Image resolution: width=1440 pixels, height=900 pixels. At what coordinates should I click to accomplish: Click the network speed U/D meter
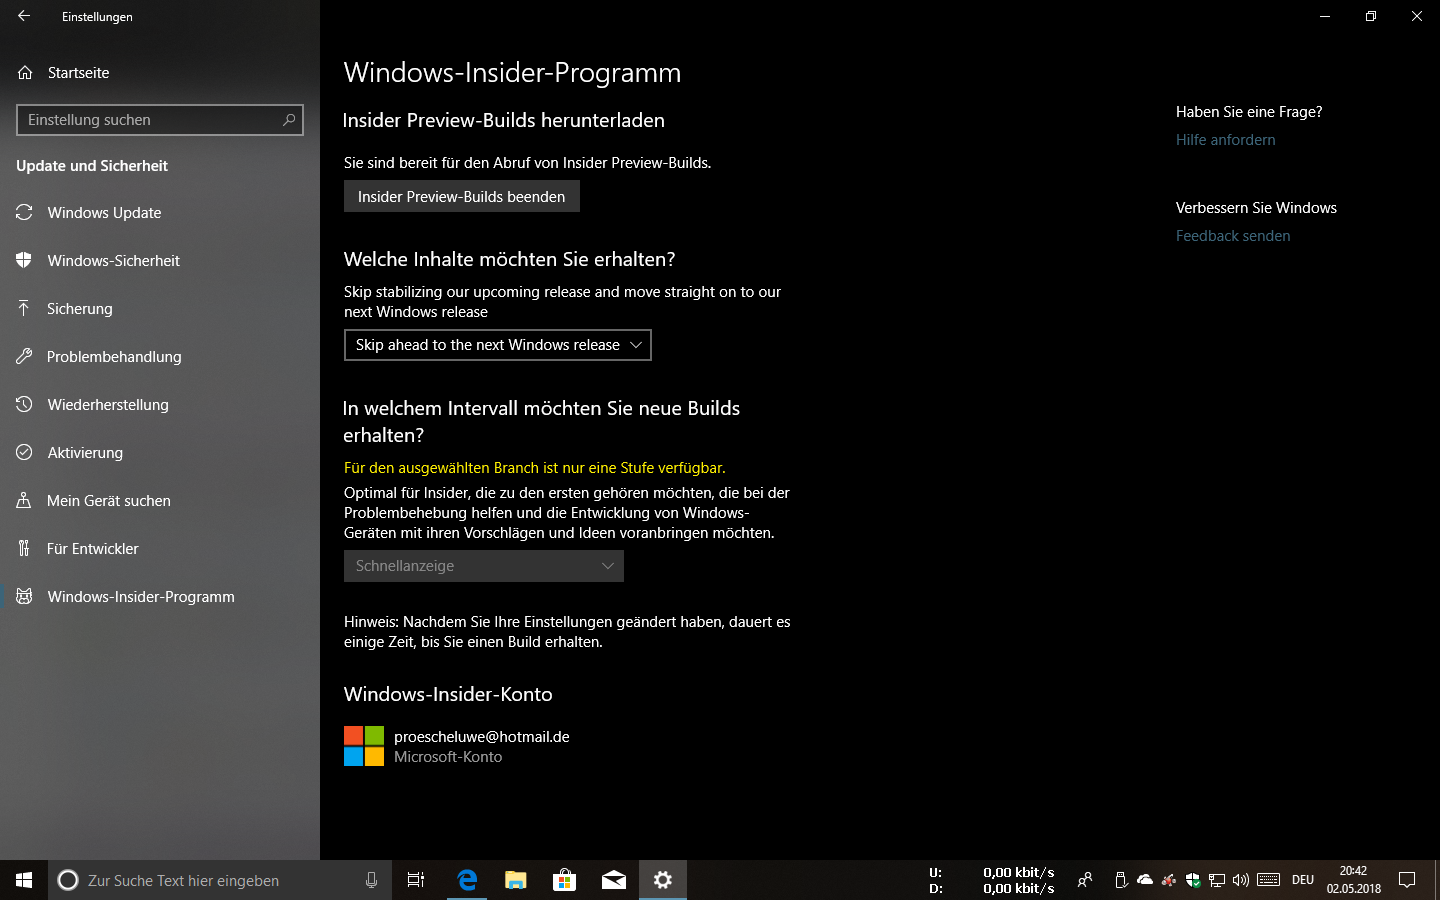[x=992, y=880]
